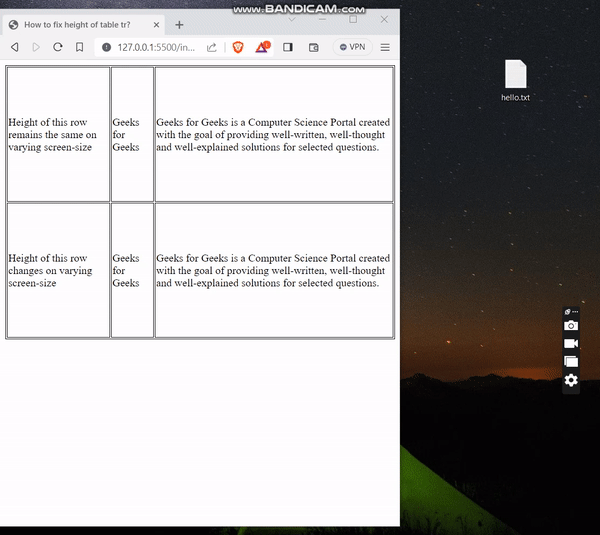Screen dimensions: 600x535
Task: Select the 'How to fix height of table tr?' tab
Action: click(84, 25)
